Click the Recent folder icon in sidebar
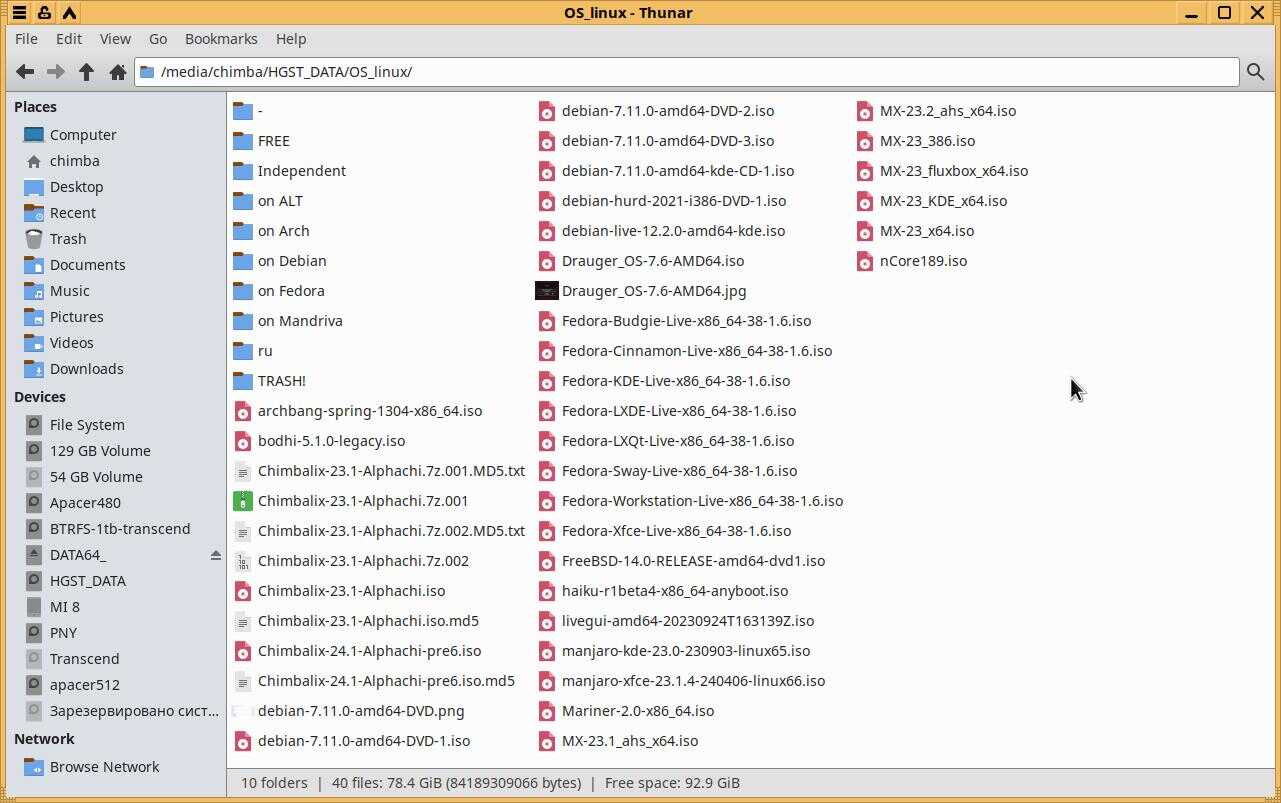The image size is (1281, 803). tap(34, 213)
